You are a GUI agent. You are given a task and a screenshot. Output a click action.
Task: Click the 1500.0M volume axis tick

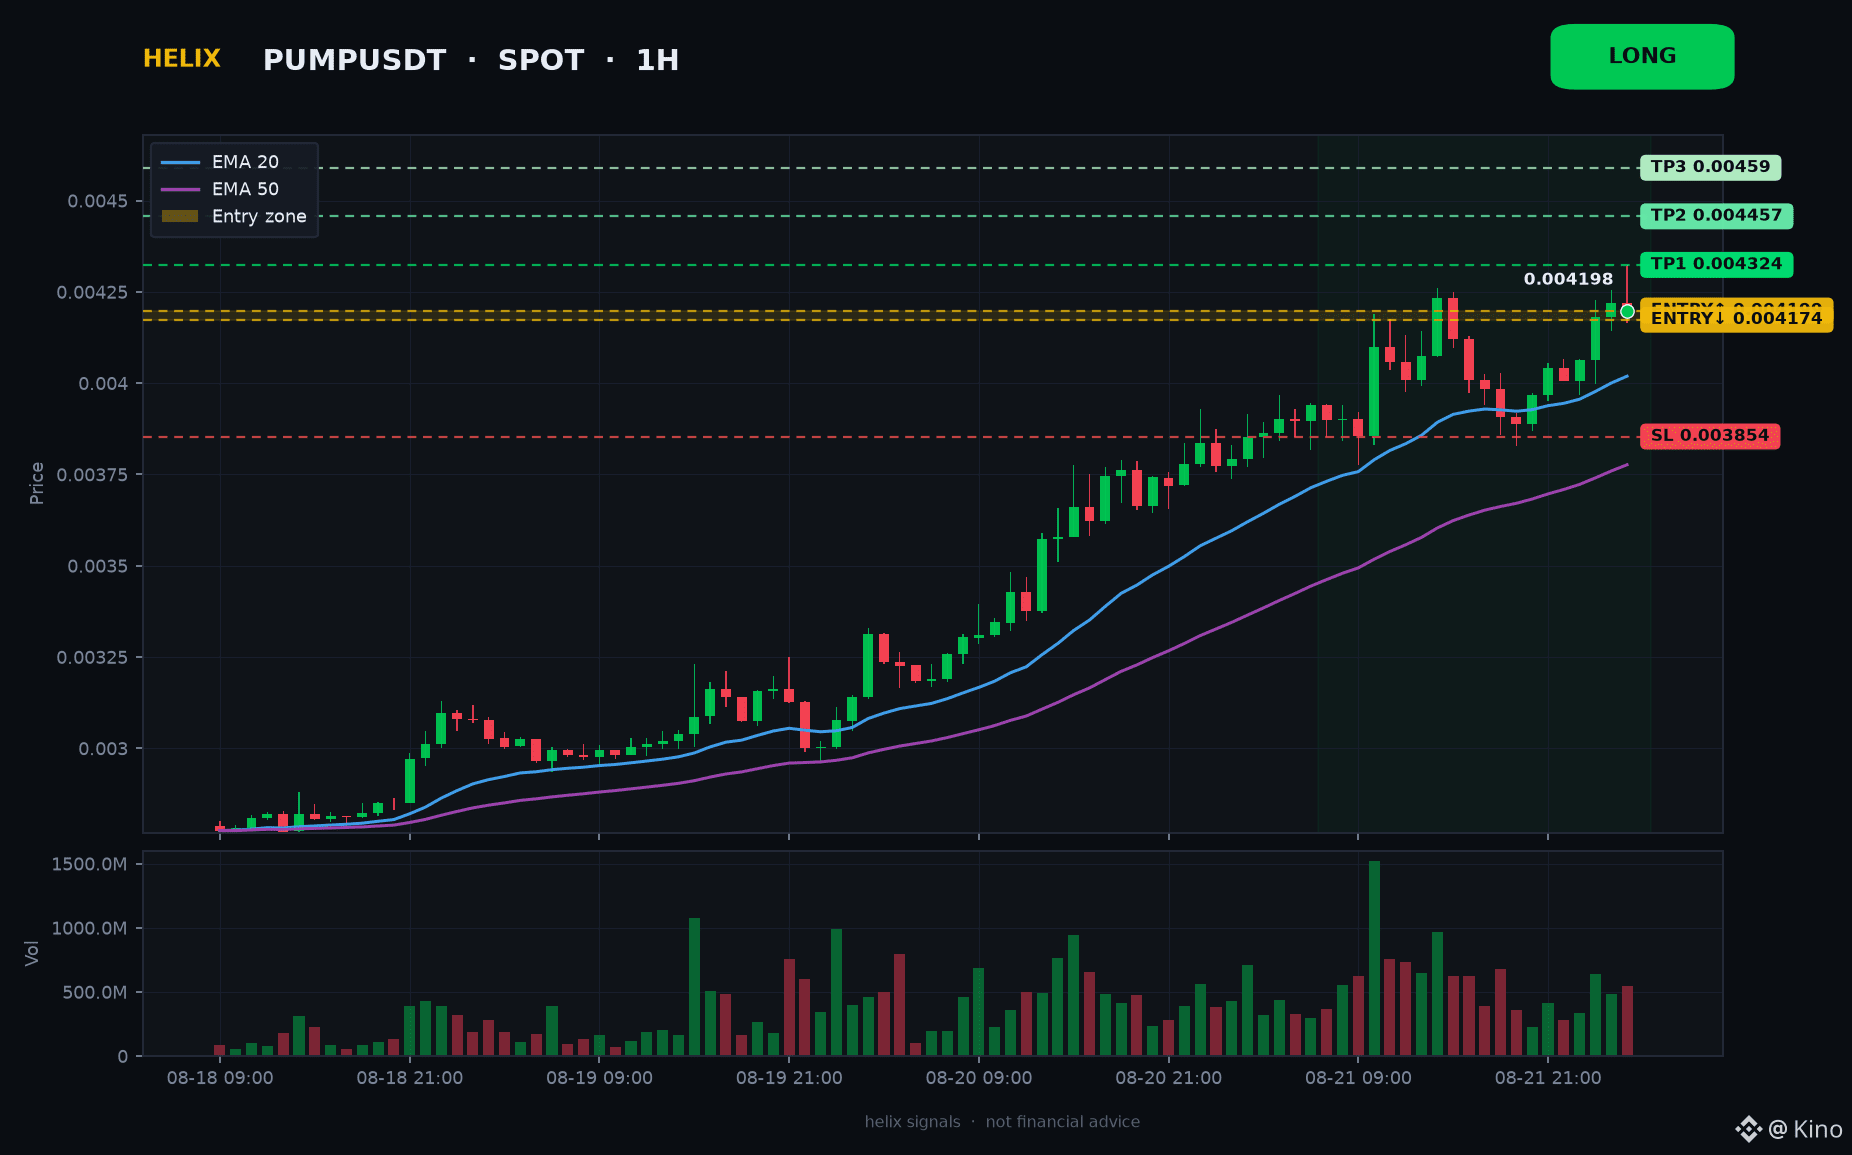click(89, 864)
